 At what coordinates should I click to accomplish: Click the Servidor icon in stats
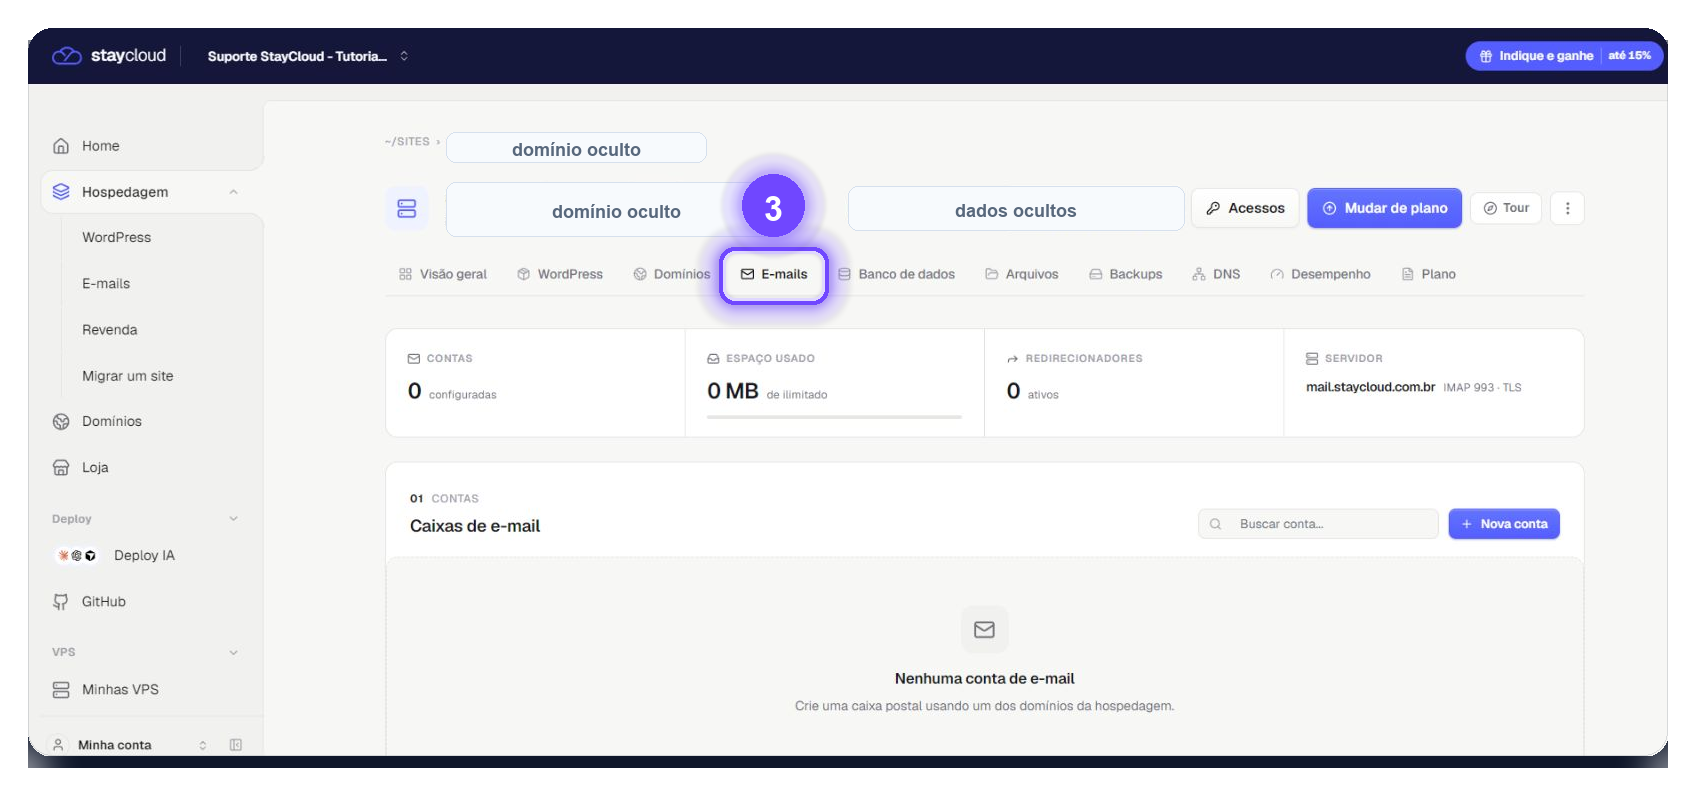point(1312,358)
